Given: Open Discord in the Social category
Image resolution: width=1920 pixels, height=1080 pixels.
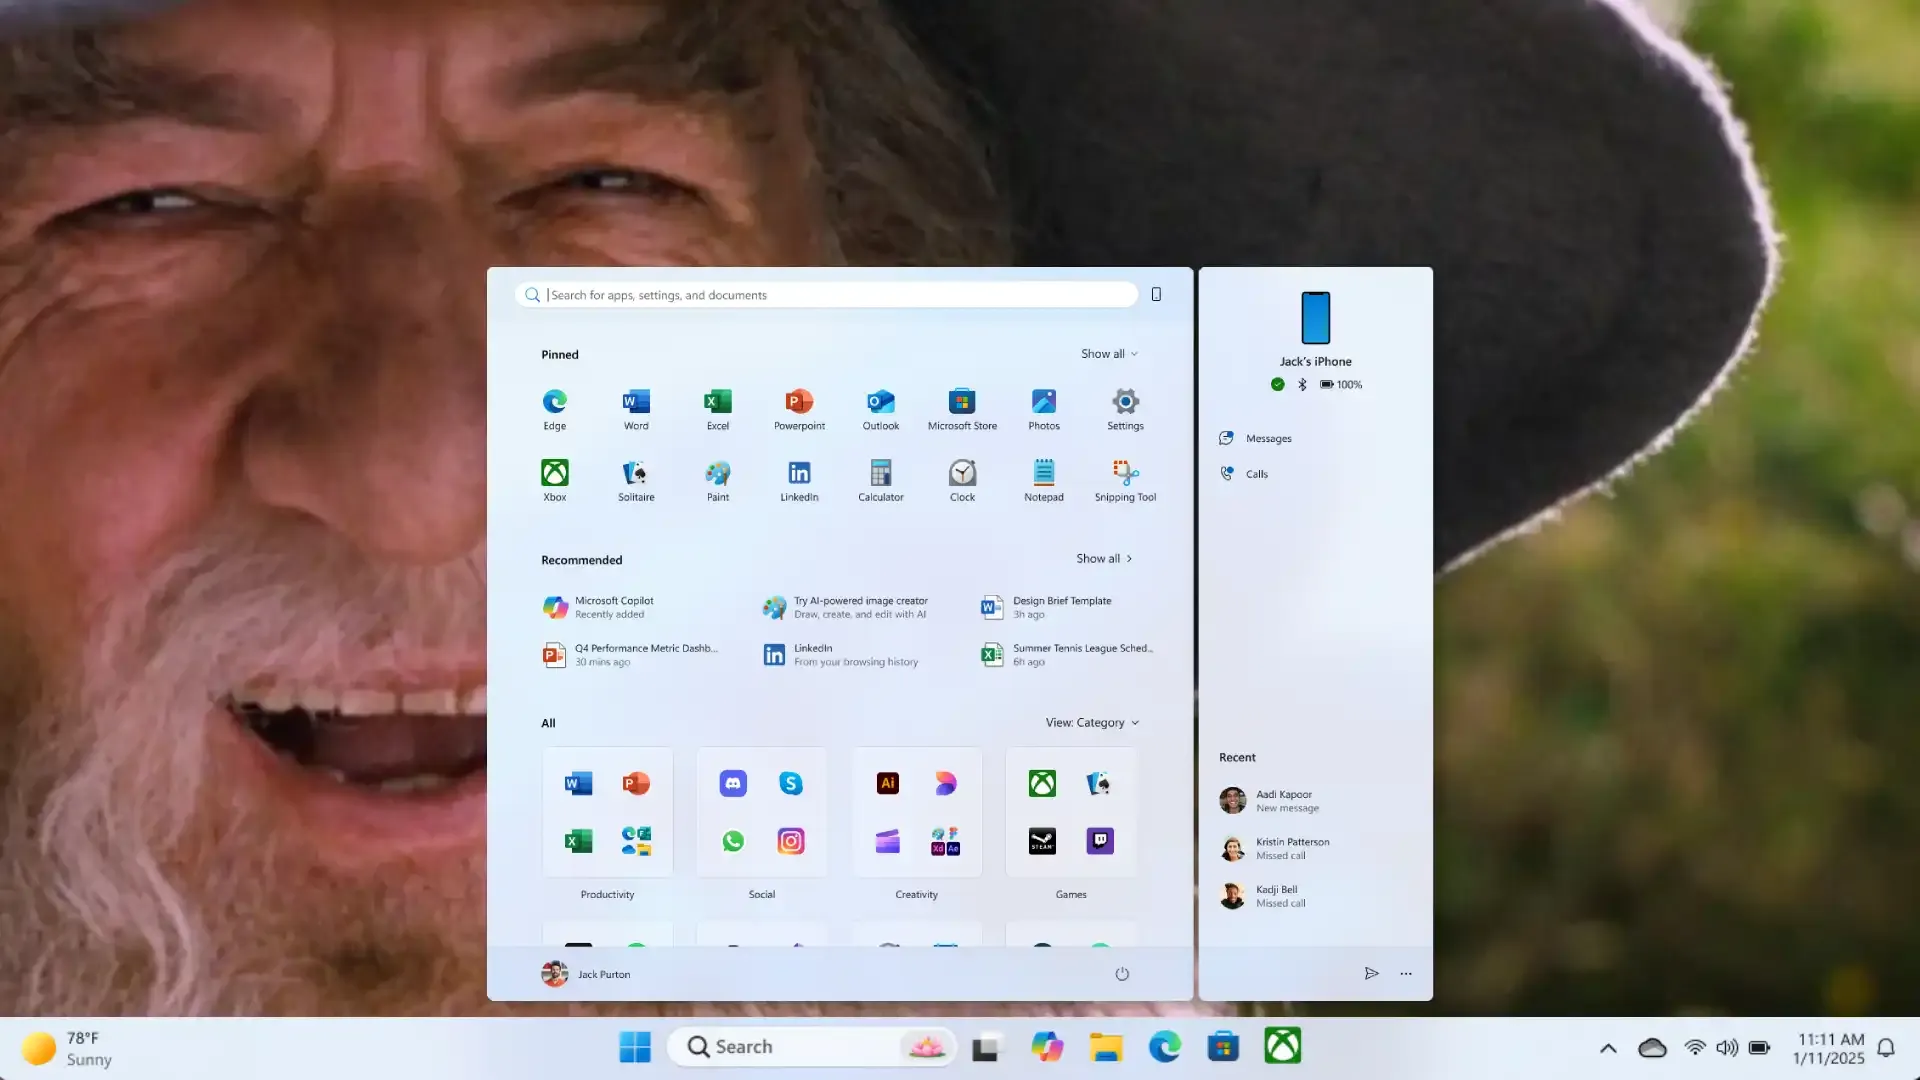Looking at the screenshot, I should pos(733,783).
